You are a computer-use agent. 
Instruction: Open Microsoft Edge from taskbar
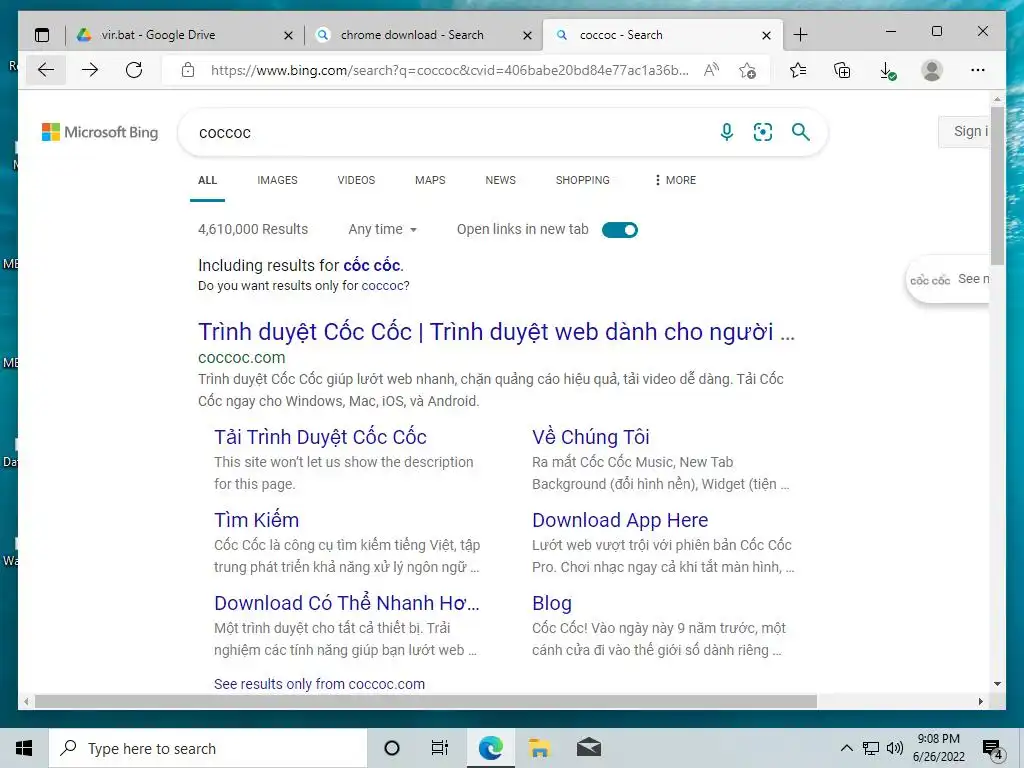[x=491, y=748]
